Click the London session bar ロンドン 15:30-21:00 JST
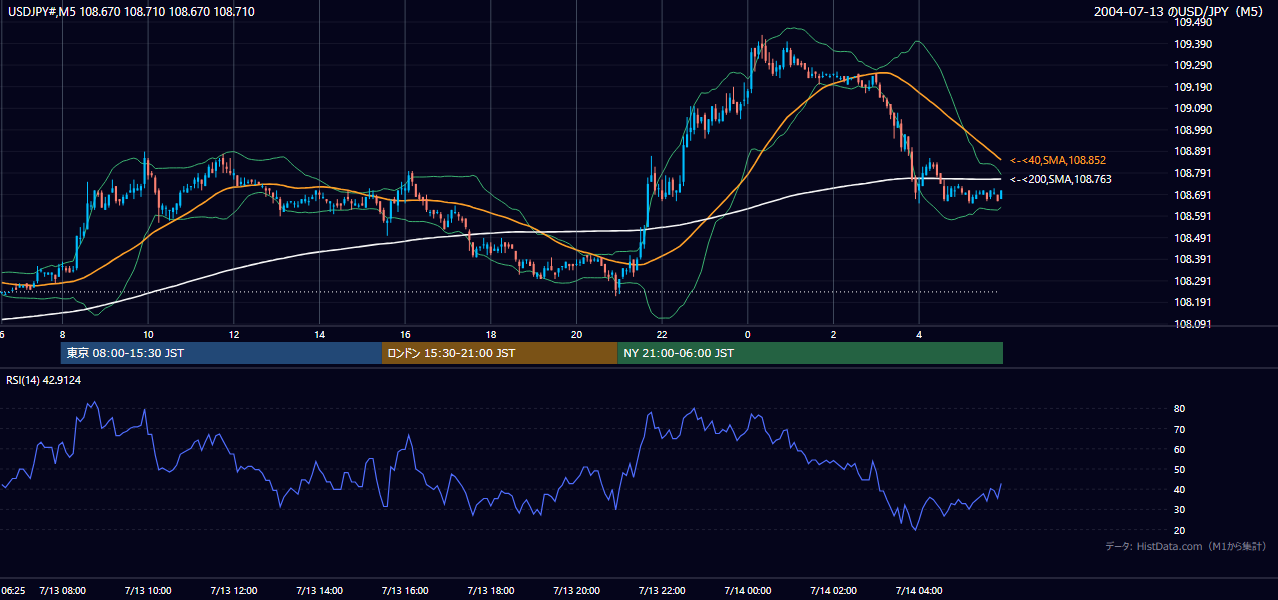This screenshot has width=1278, height=600. tap(500, 353)
